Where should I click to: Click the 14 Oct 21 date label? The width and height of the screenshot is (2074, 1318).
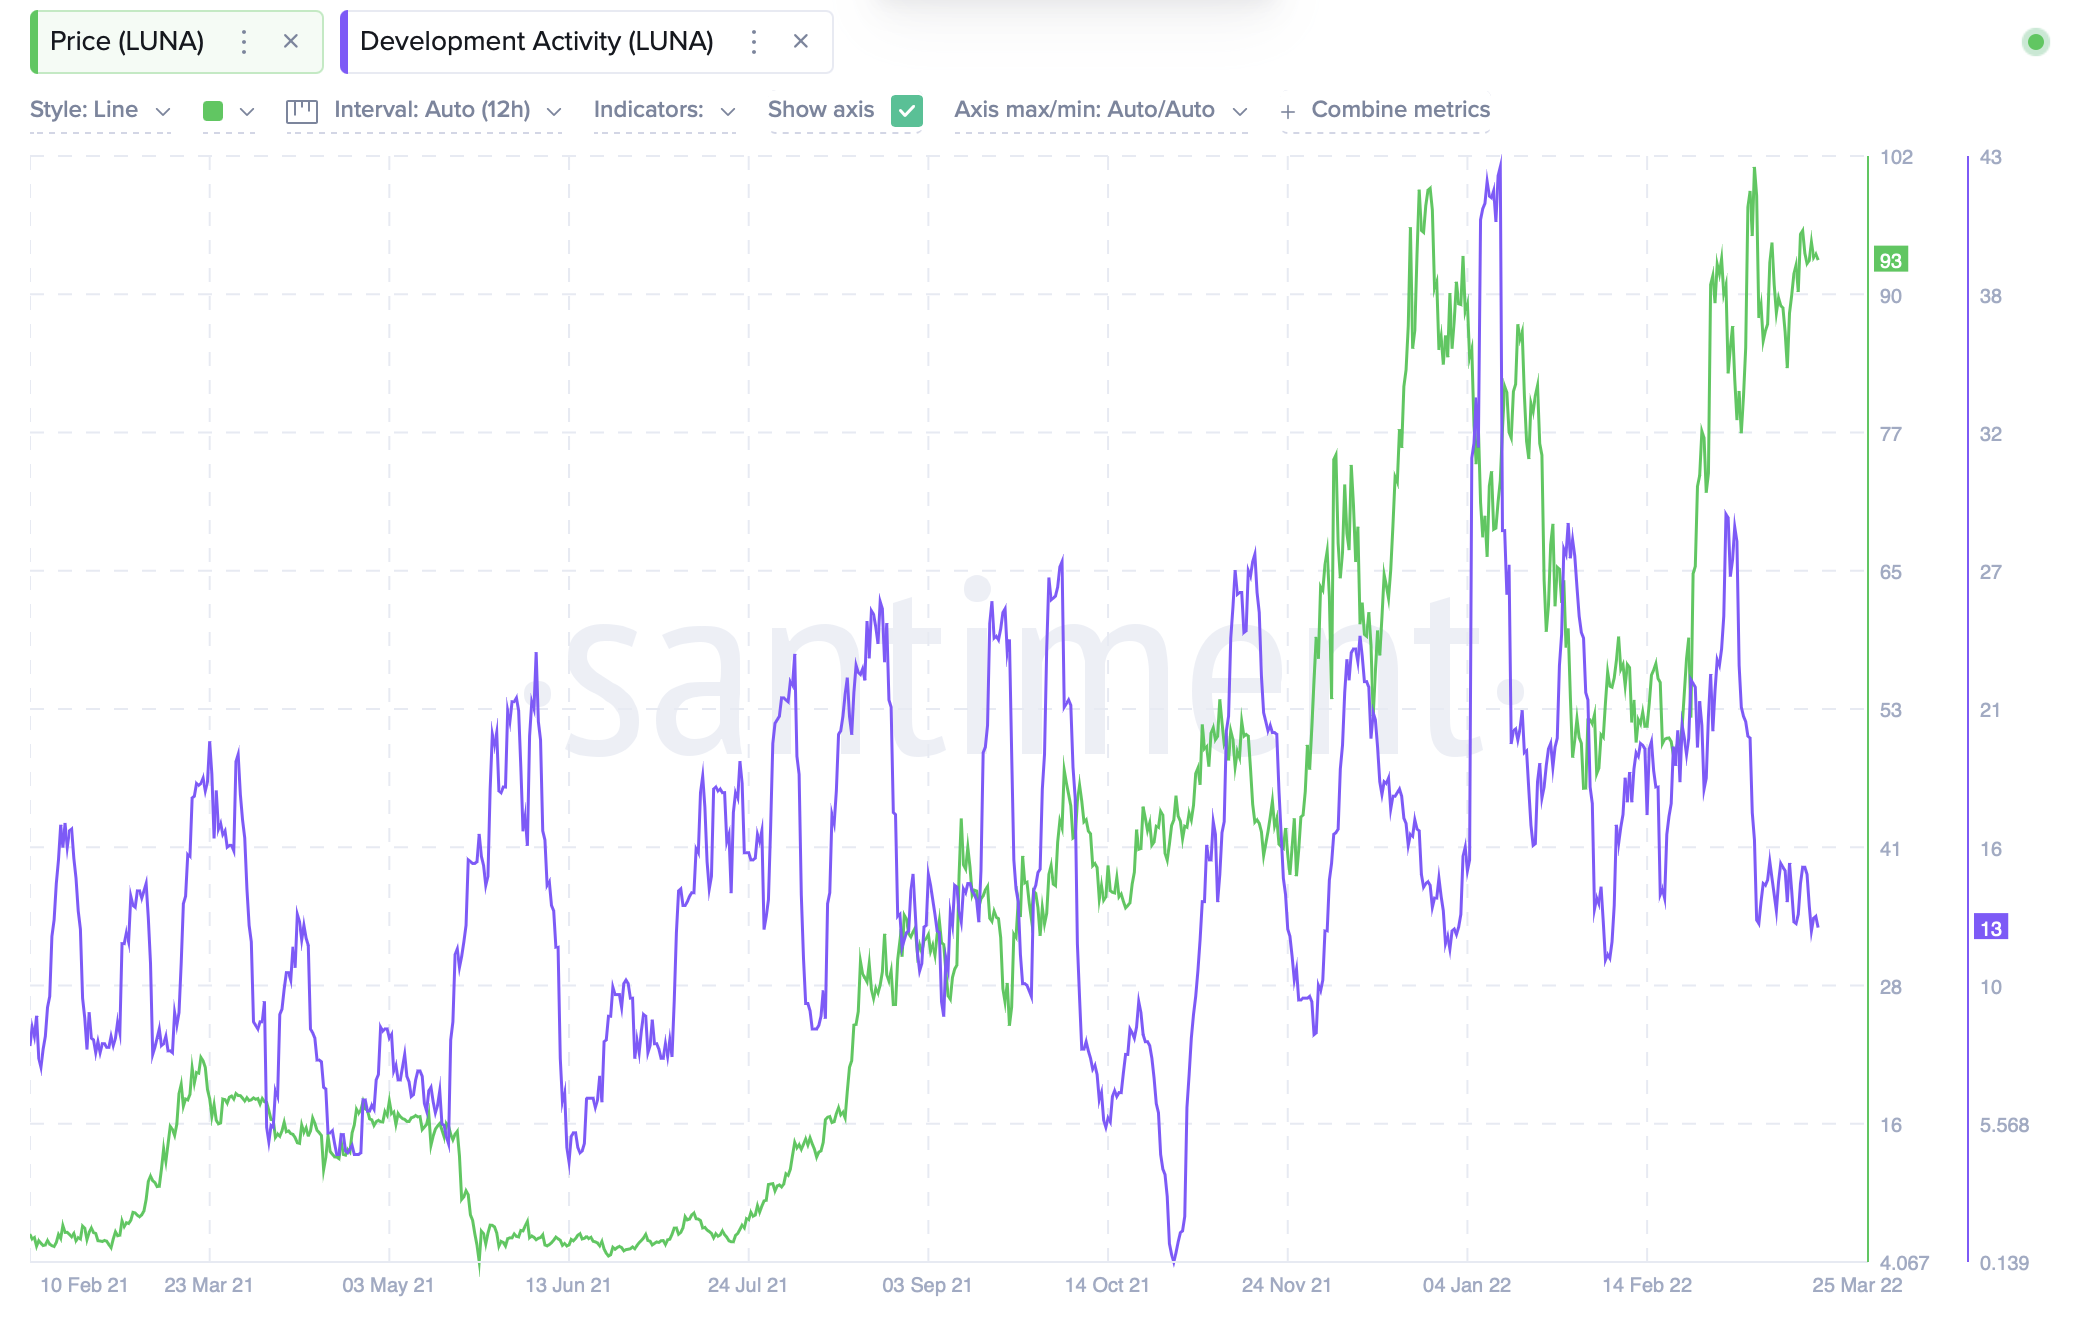1107,1285
